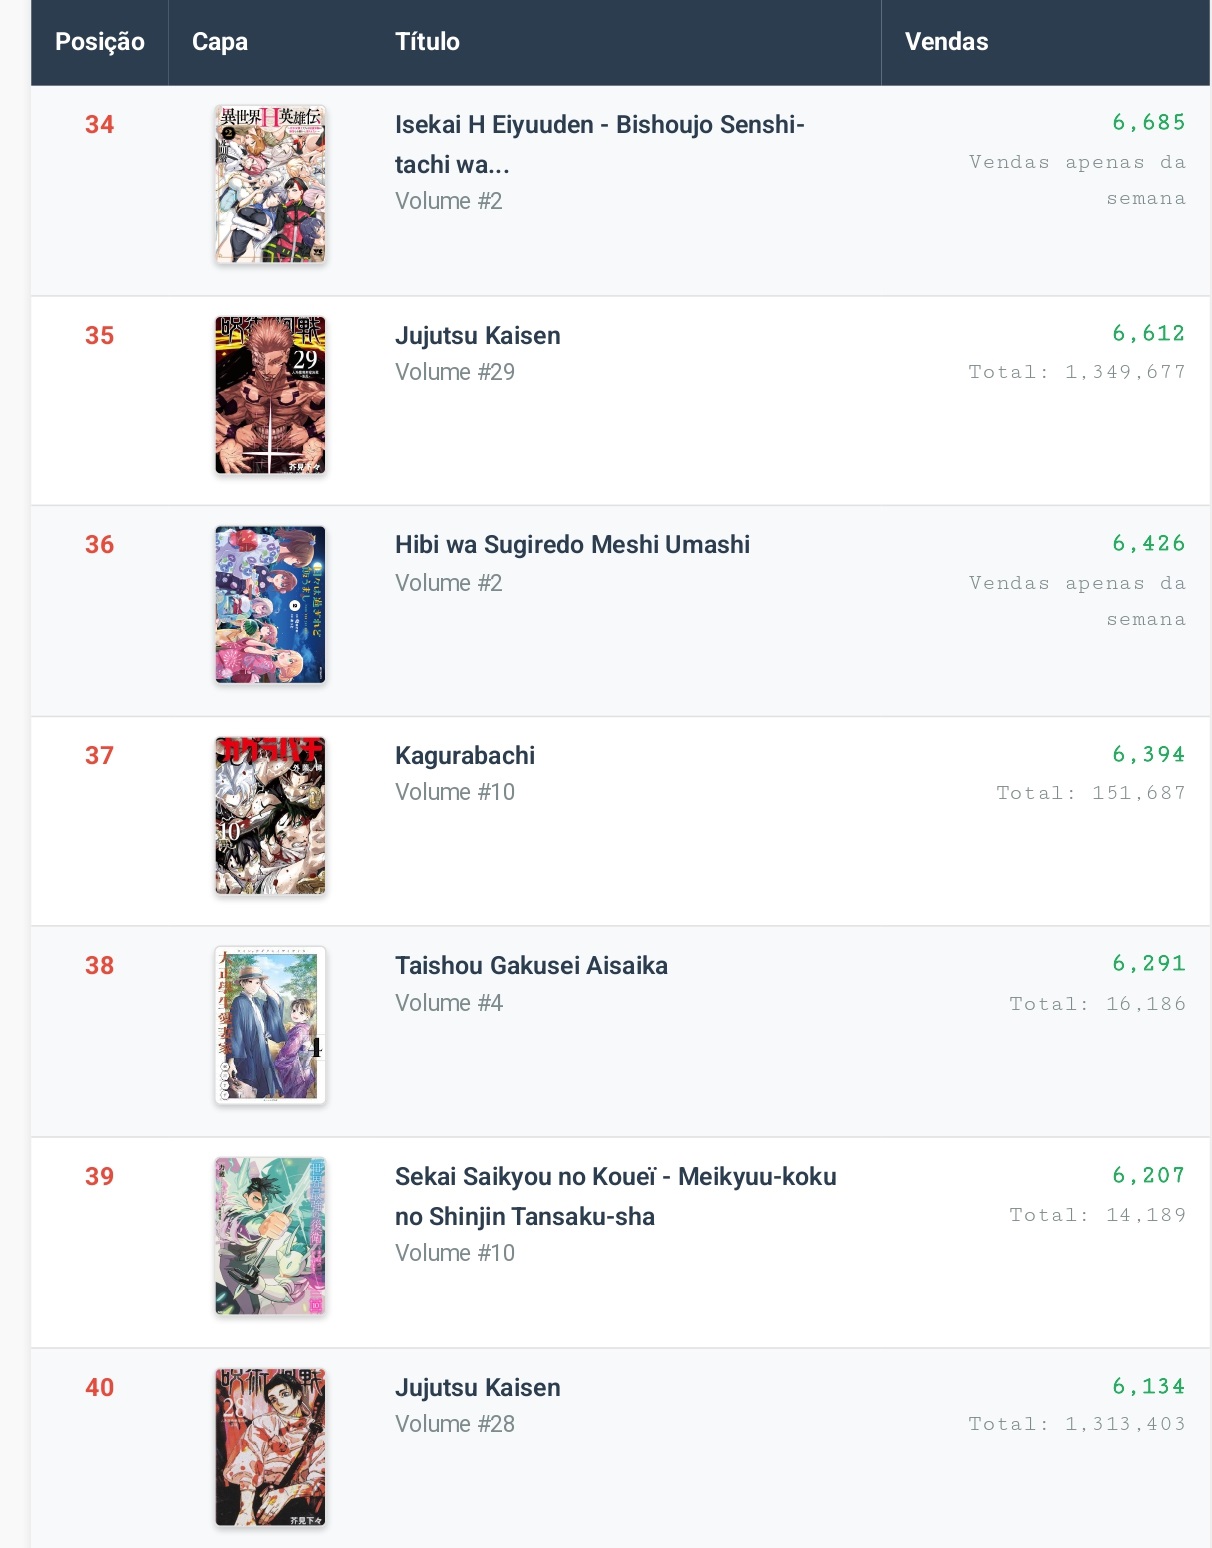1212x1548 pixels.
Task: Click the Sekai Saikyou no Kouei title
Action: click(x=615, y=1196)
